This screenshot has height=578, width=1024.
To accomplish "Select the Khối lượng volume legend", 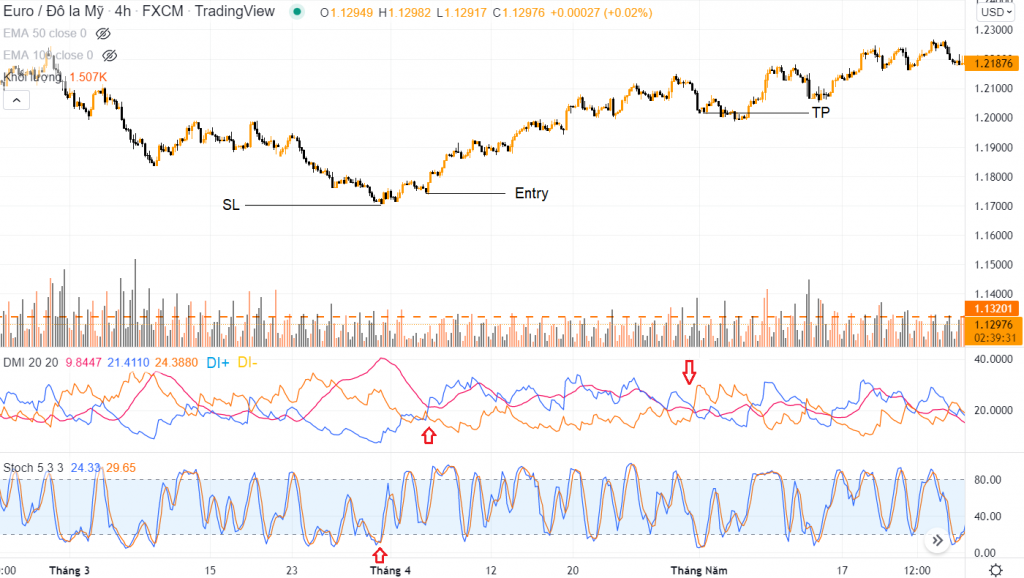I will [33, 77].
